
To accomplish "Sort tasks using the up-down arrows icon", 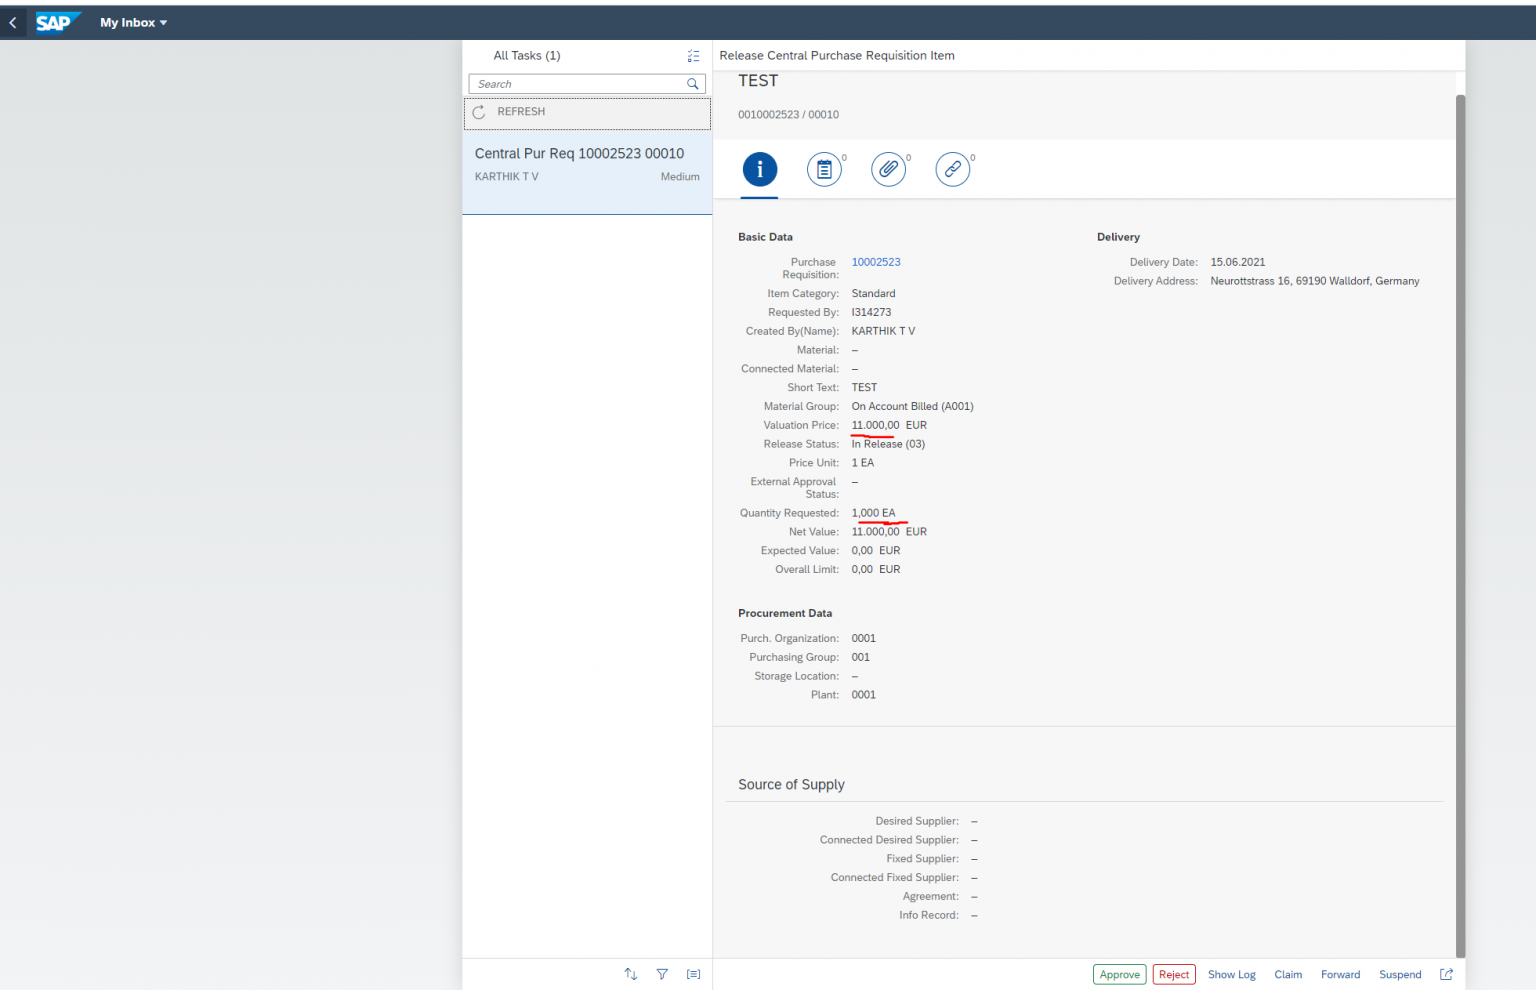I will [x=630, y=973].
